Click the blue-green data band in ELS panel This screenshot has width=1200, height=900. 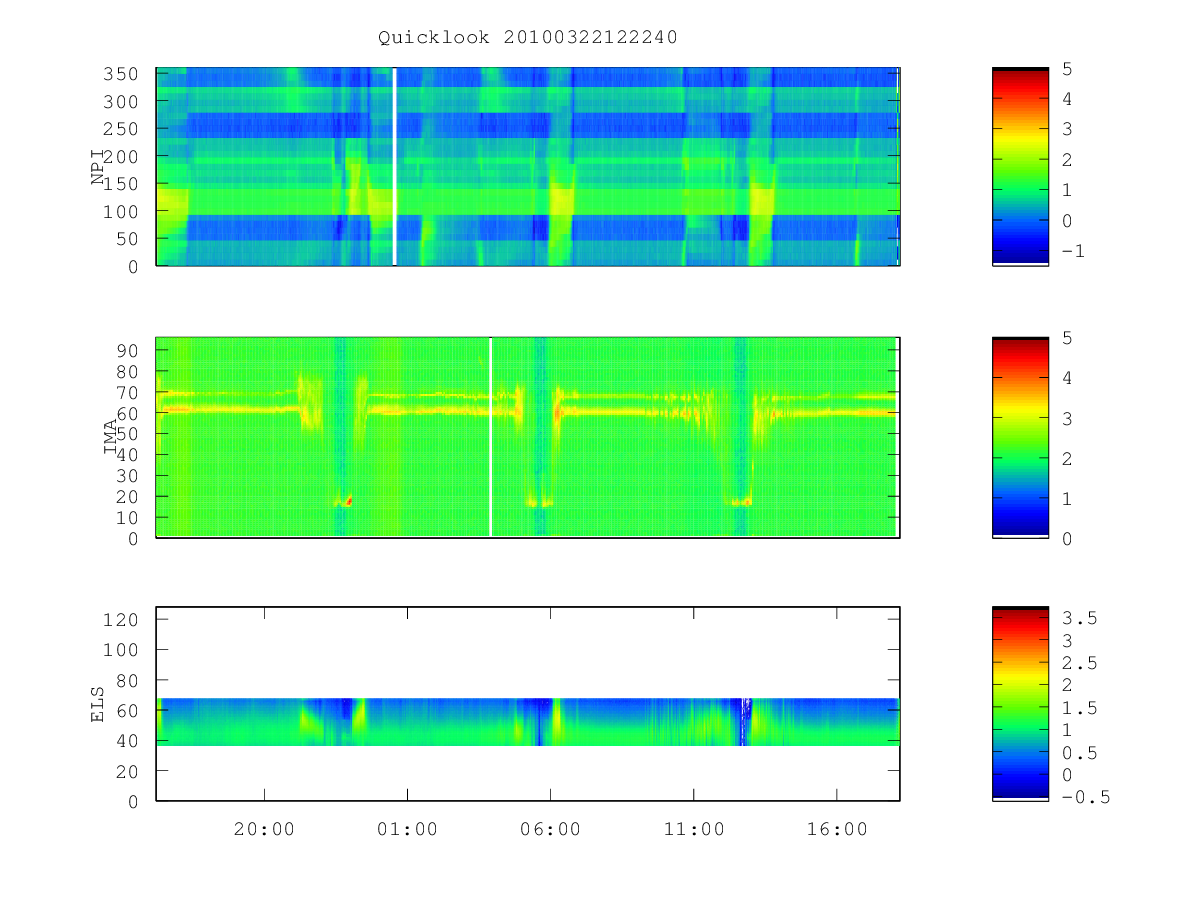pyautogui.click(x=528, y=721)
